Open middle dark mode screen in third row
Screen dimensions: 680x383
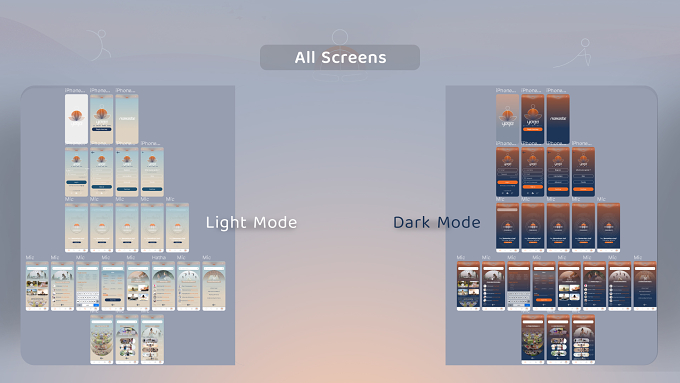coord(558,227)
